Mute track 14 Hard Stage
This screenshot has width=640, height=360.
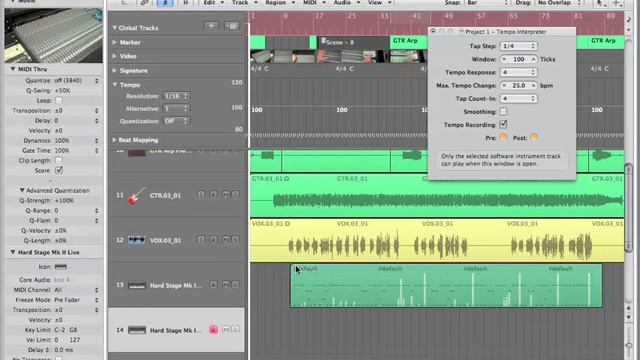click(226, 329)
